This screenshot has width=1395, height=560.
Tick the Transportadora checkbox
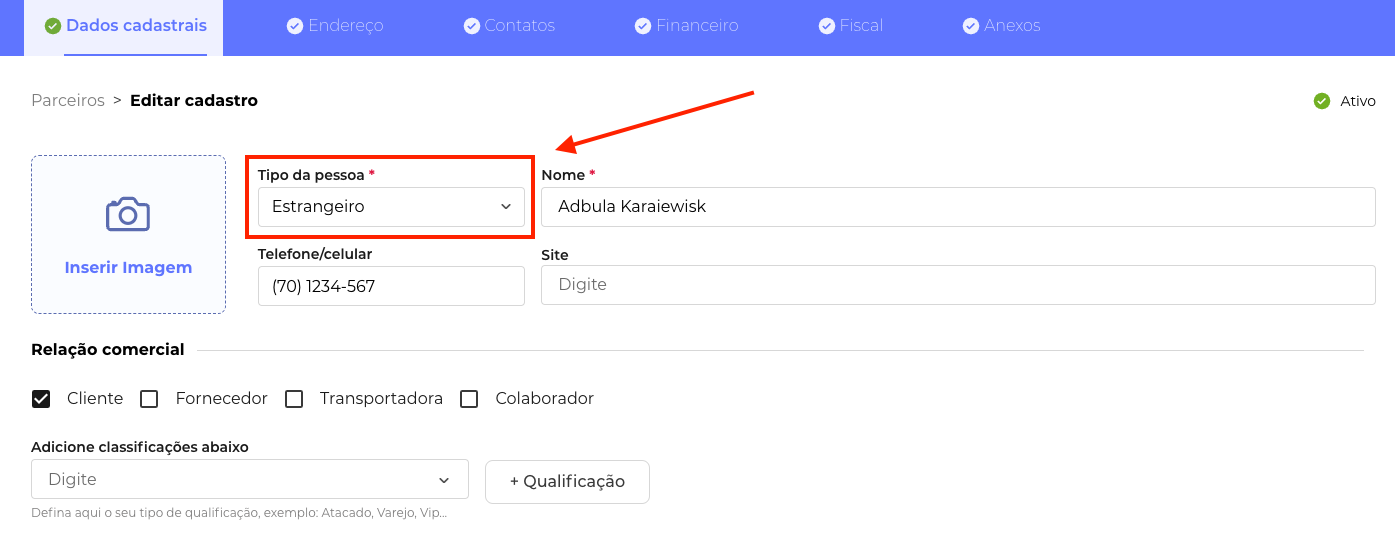(294, 399)
